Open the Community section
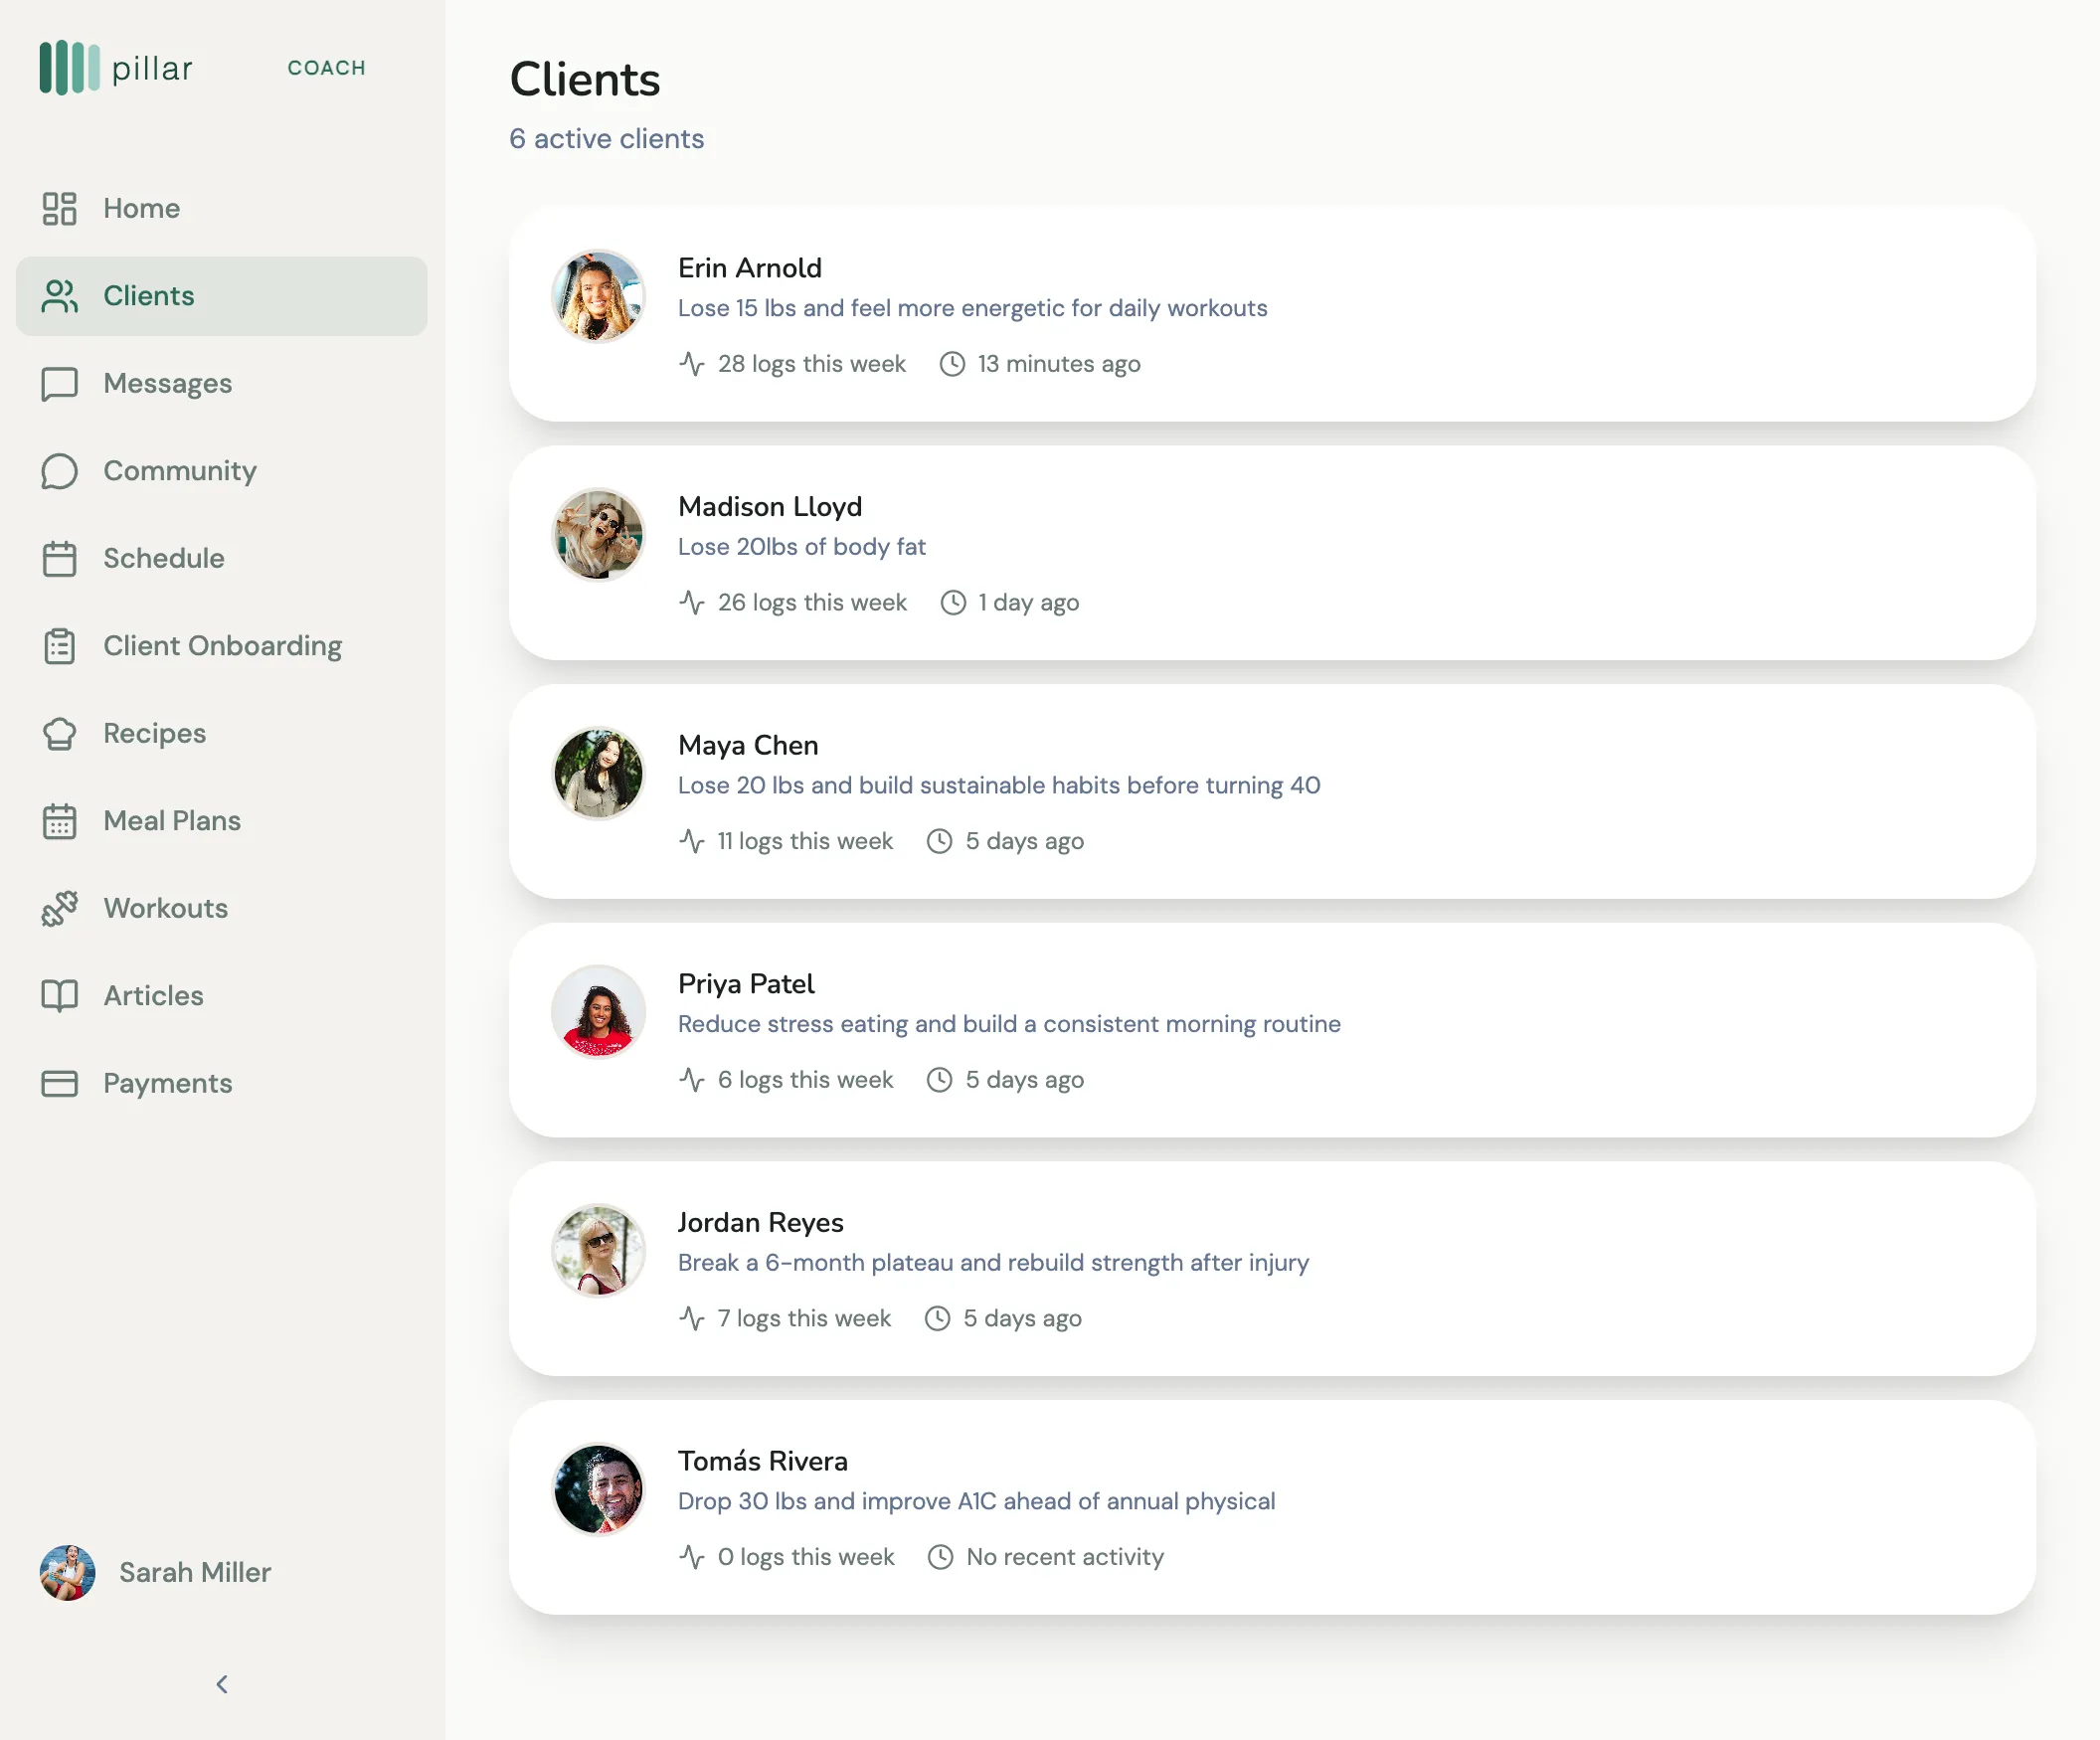 tap(222, 471)
